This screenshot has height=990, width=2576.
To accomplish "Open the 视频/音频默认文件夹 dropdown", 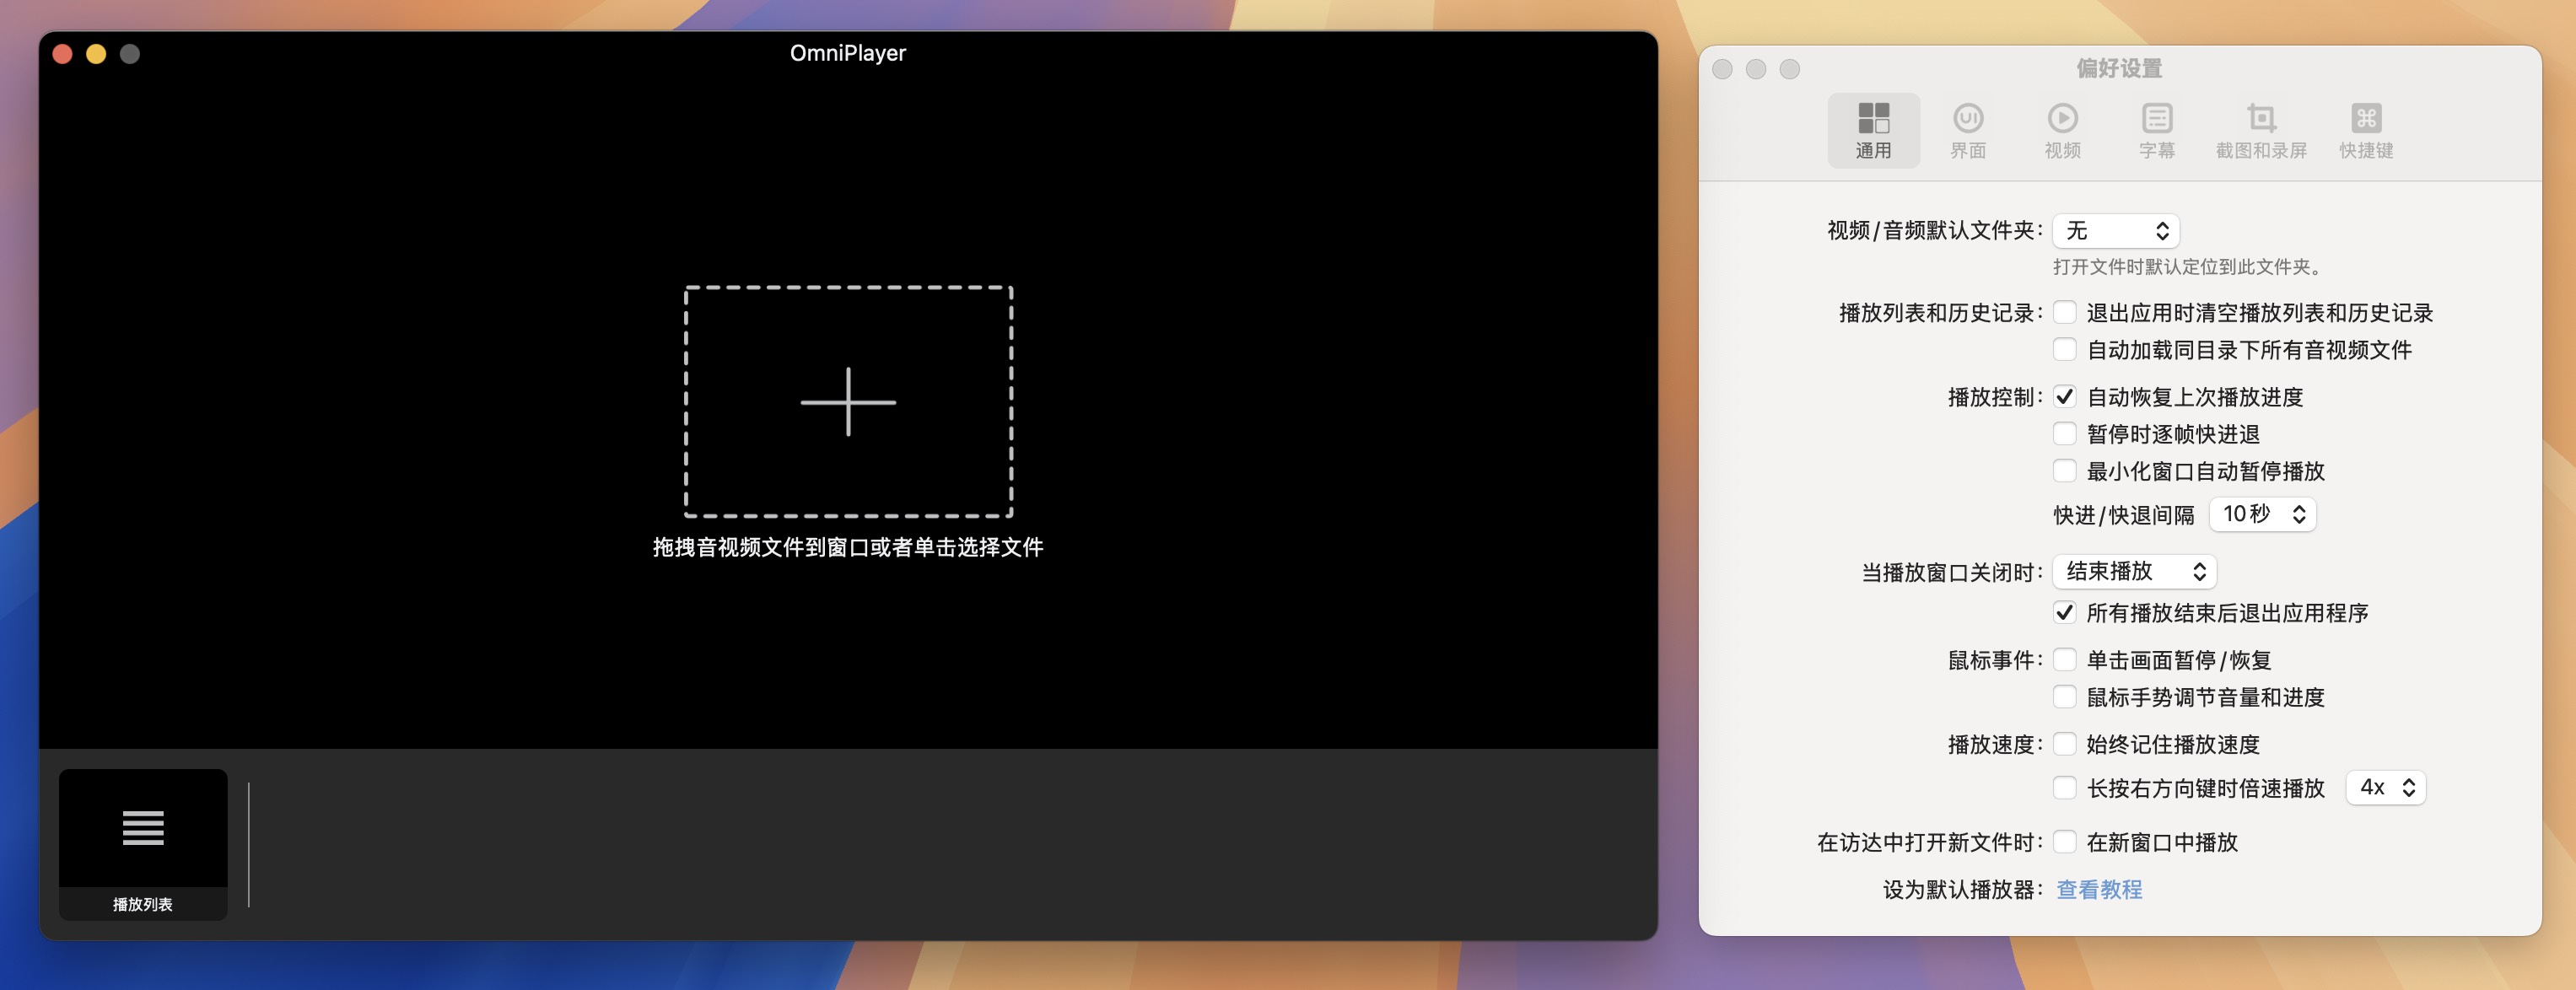I will [x=2116, y=230].
